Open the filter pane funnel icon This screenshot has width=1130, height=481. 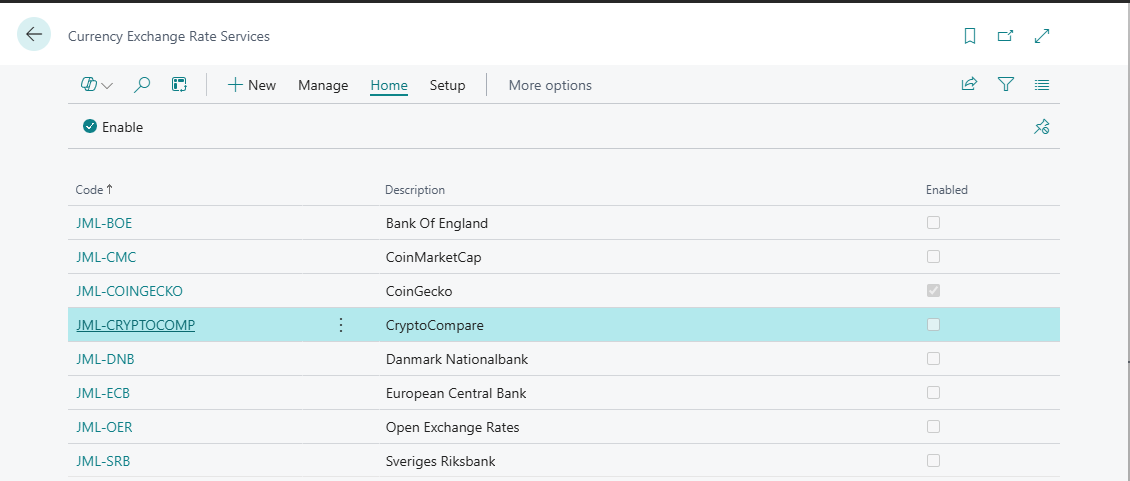point(1006,85)
